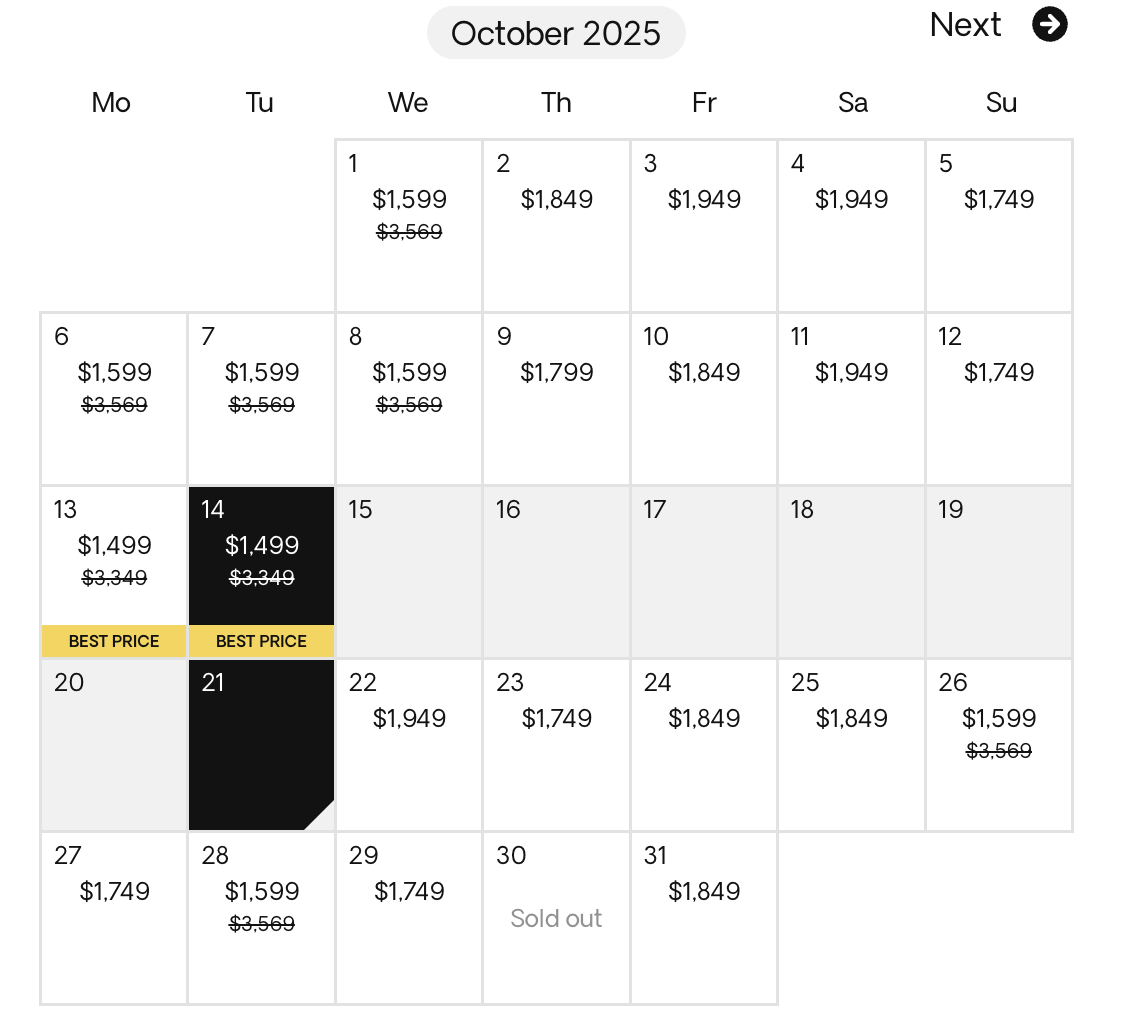The width and height of the screenshot is (1134, 1026).
Task: Select Monday October 6 date cell
Action: (114, 399)
